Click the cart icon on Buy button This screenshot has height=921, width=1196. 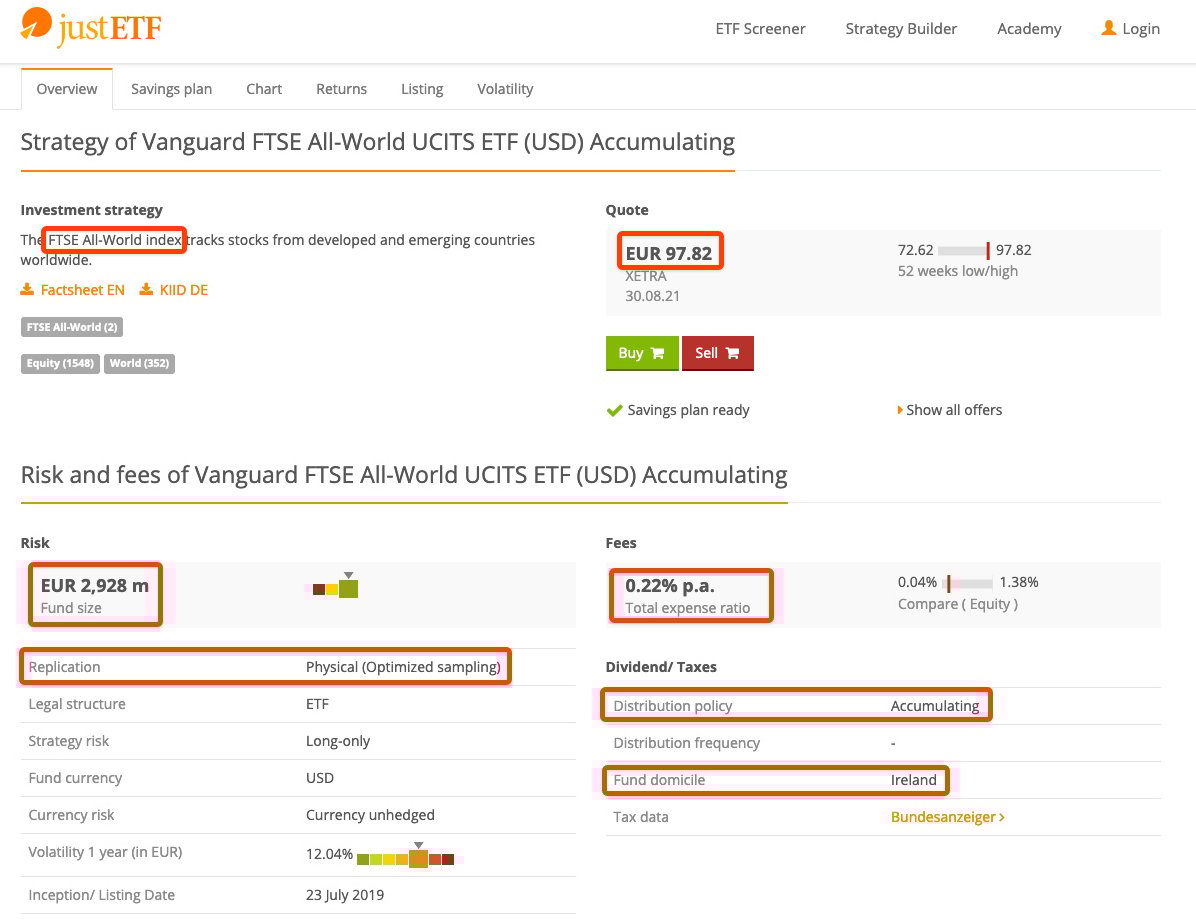pyautogui.click(x=657, y=353)
